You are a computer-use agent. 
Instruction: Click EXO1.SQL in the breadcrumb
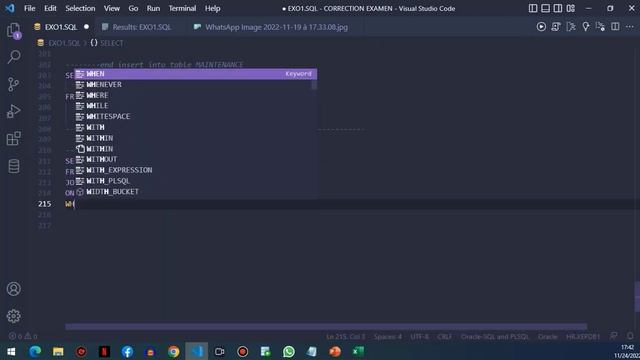click(64, 43)
